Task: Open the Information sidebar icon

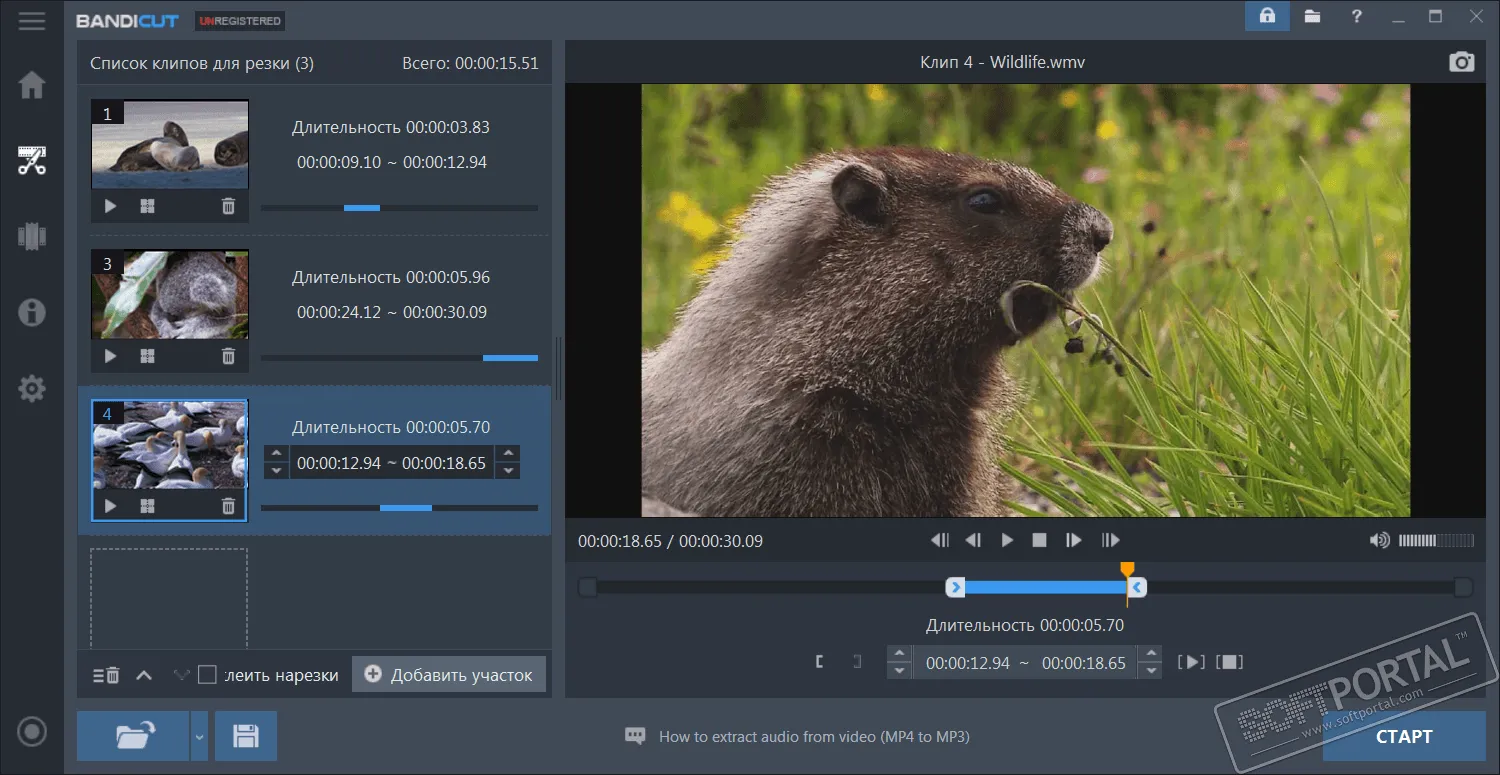Action: coord(32,312)
